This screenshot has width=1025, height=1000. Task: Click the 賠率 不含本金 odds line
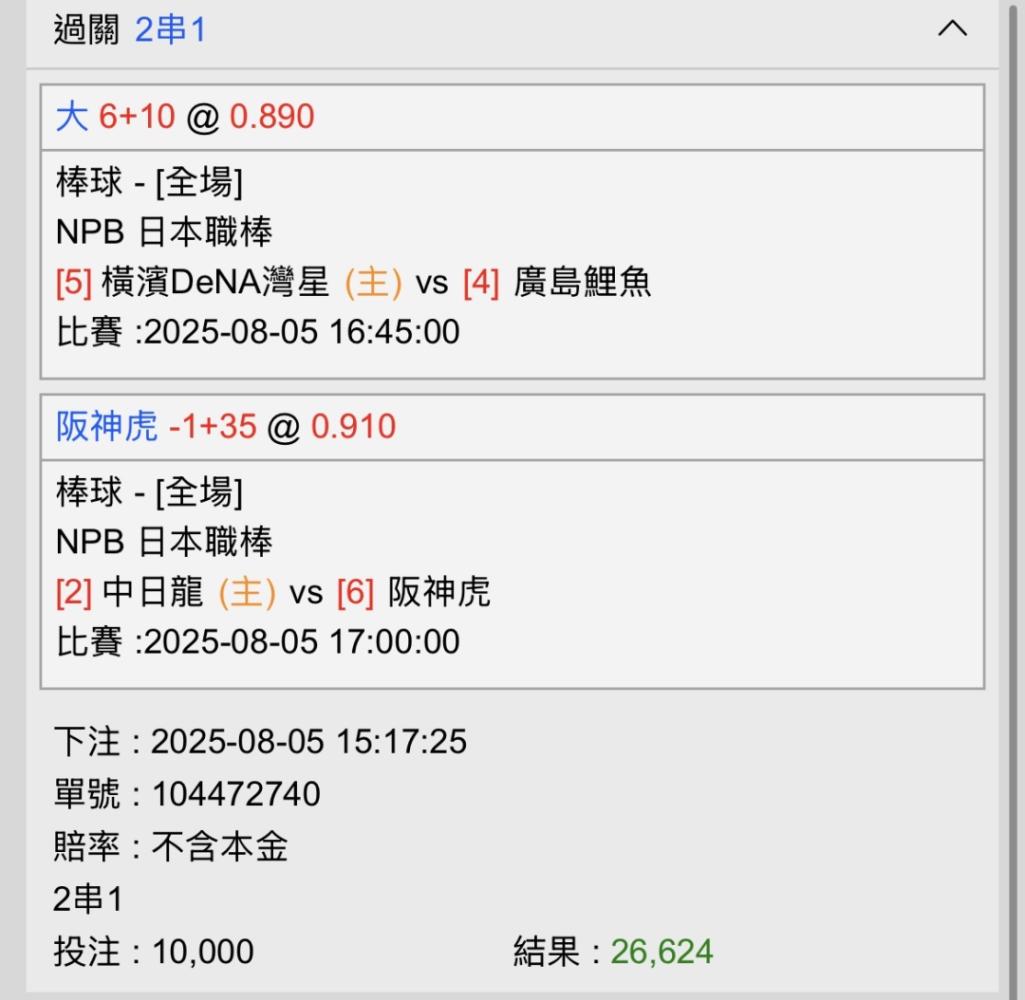(x=171, y=846)
